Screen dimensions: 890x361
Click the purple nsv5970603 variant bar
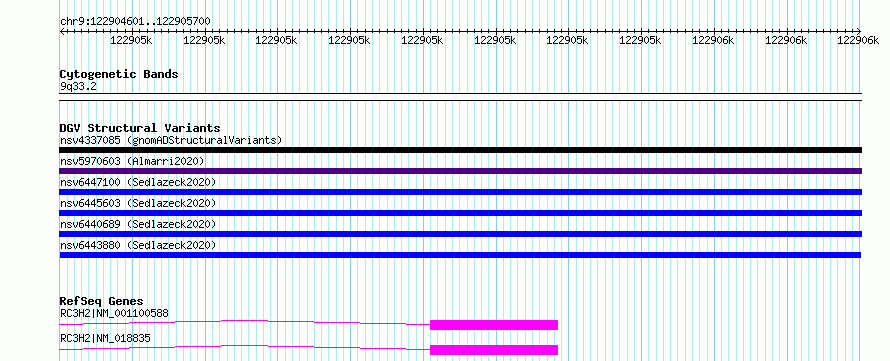(461, 171)
